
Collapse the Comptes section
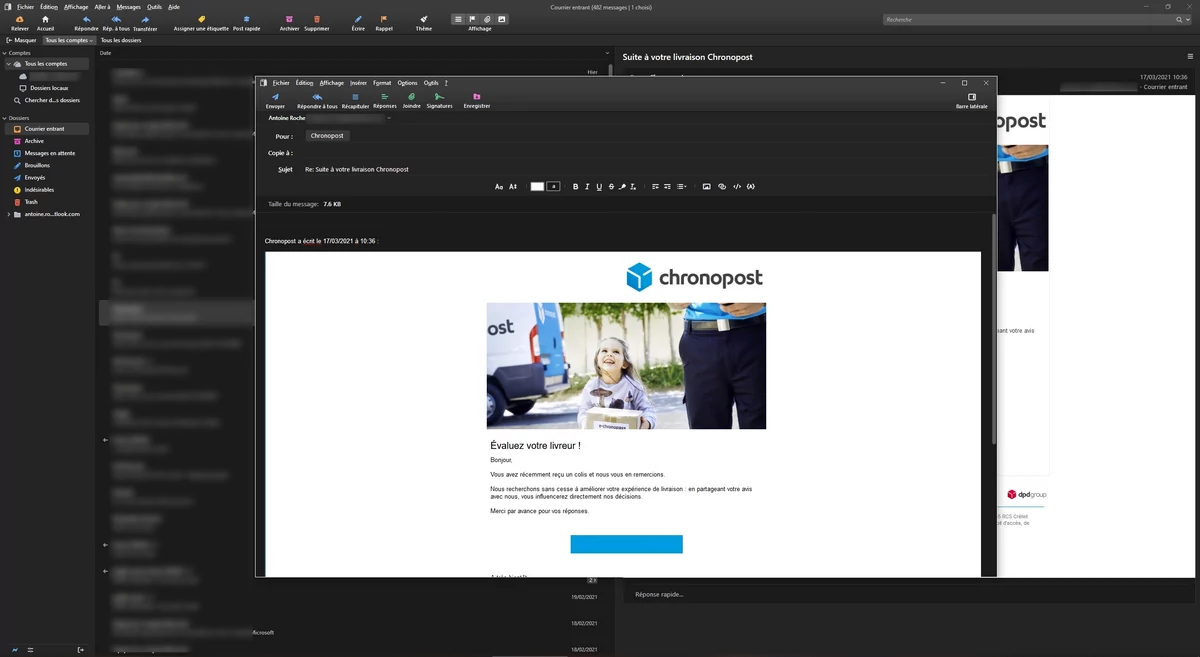click(5, 52)
